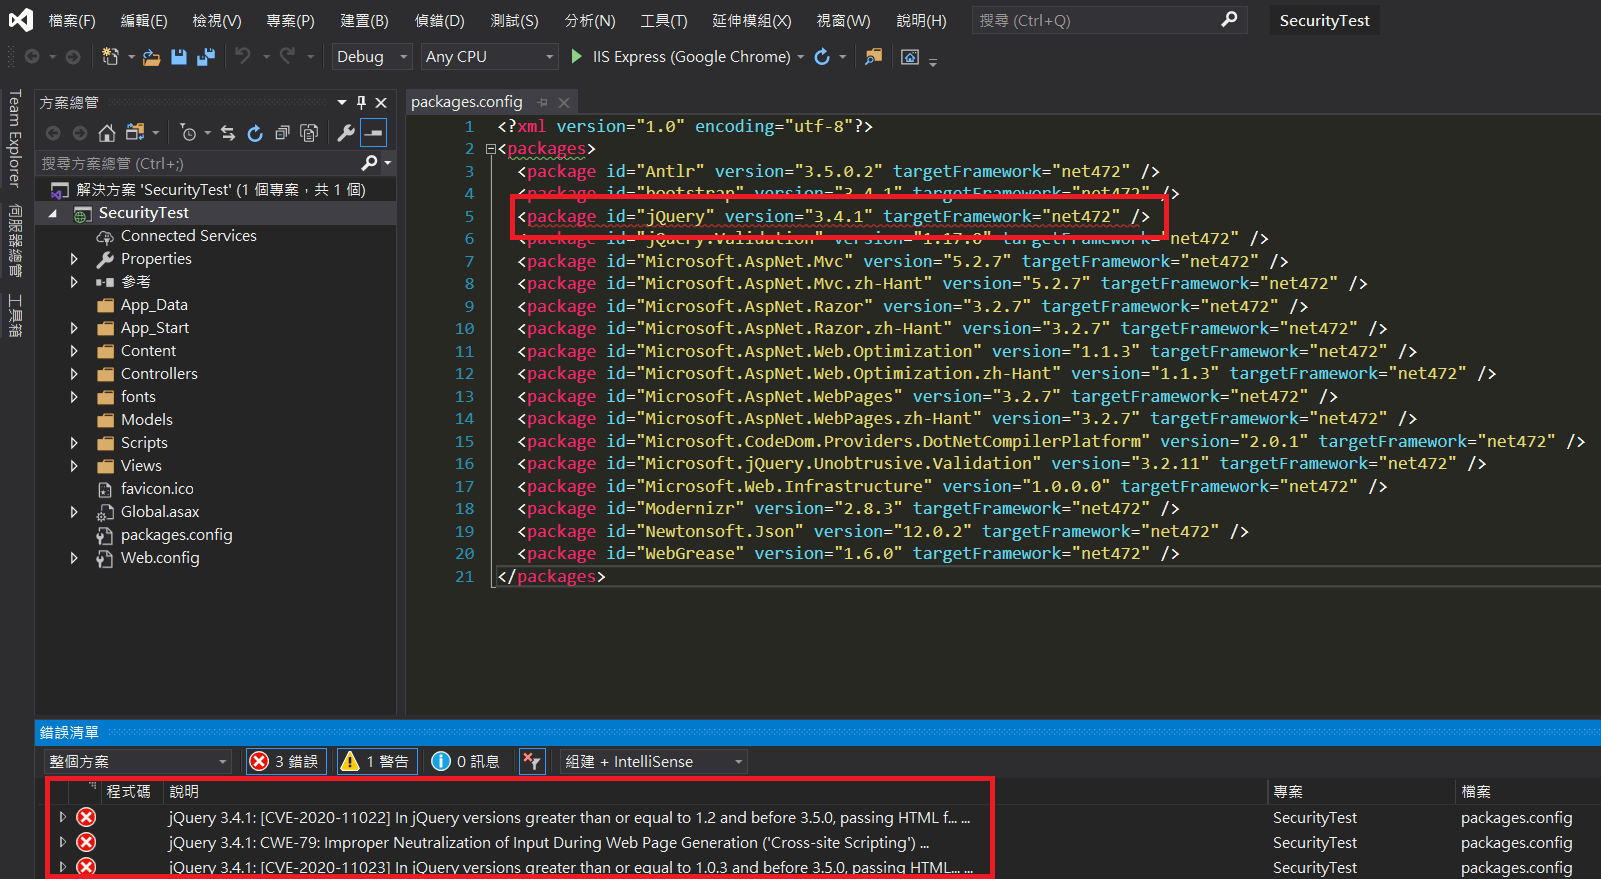Image resolution: width=1601 pixels, height=879 pixels.
Task: Toggle the 0 訊息 messages filter
Action: 465,762
